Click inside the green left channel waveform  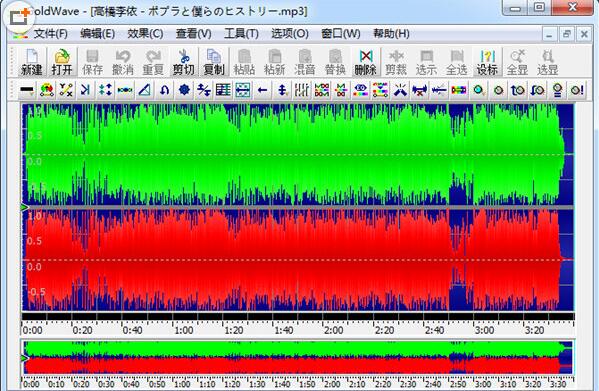[x=298, y=155]
